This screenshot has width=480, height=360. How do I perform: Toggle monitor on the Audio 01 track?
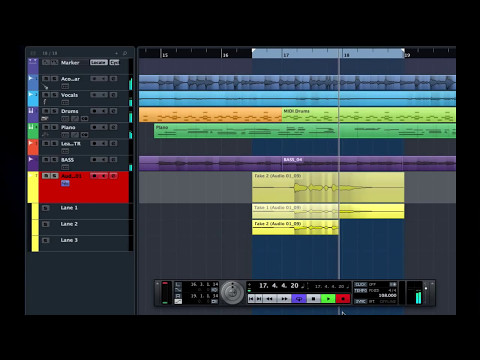(x=104, y=176)
